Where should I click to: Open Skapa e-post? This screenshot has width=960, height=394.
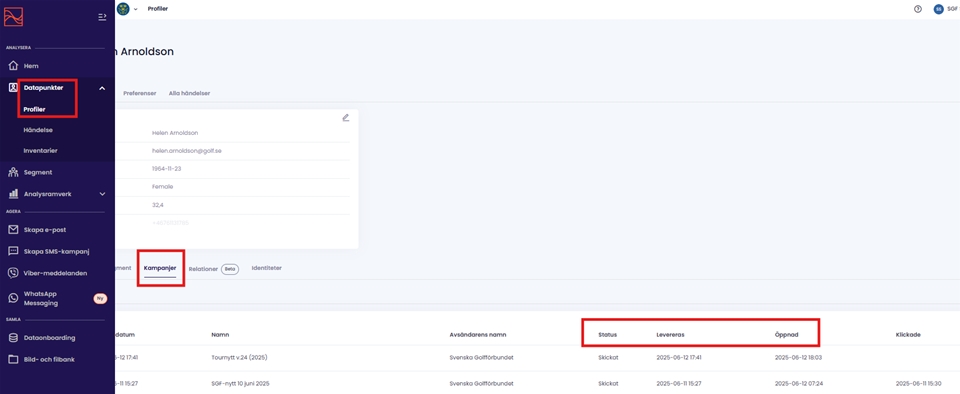pyautogui.click(x=45, y=229)
